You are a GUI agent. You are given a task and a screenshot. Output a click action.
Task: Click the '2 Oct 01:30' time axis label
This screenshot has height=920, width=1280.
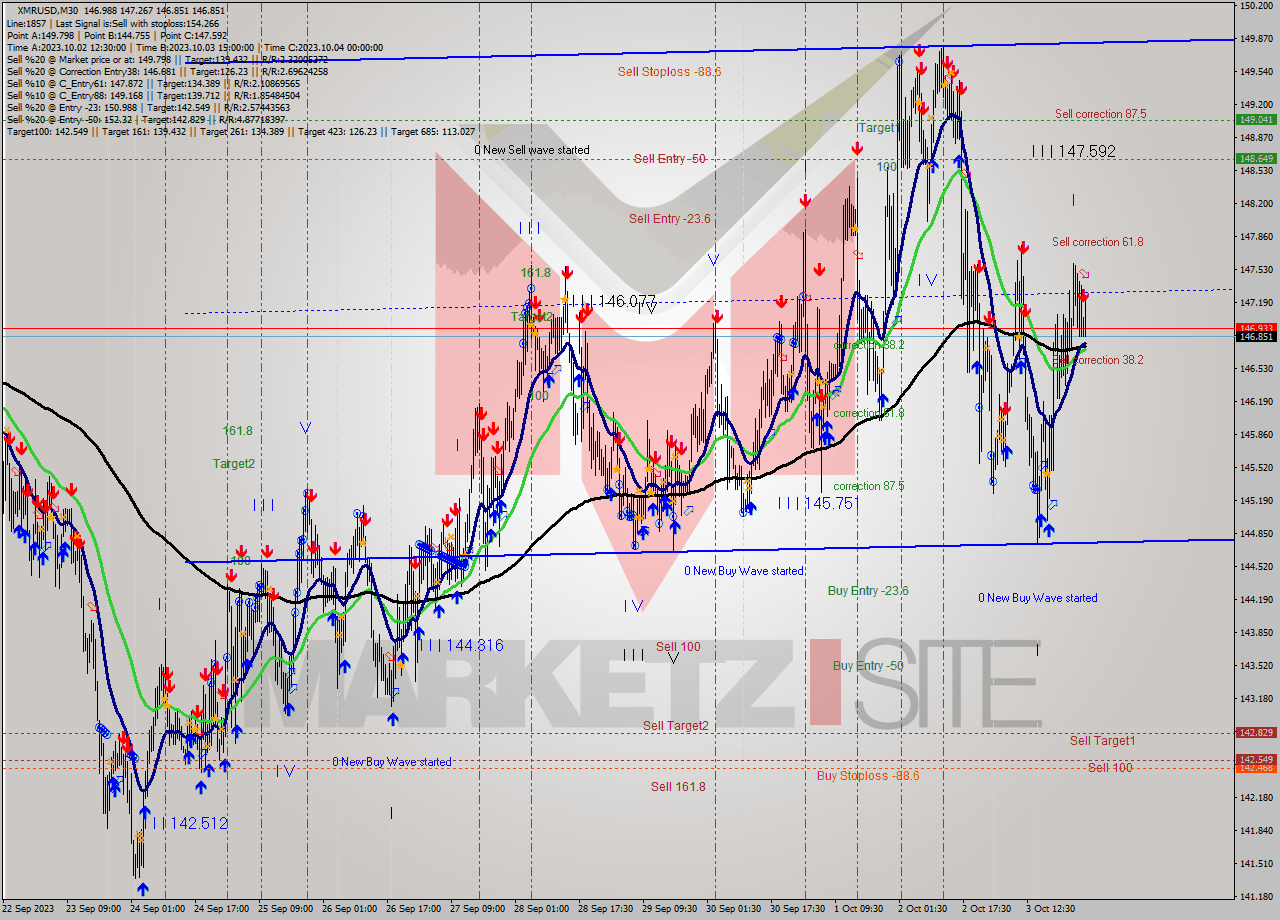click(922, 909)
